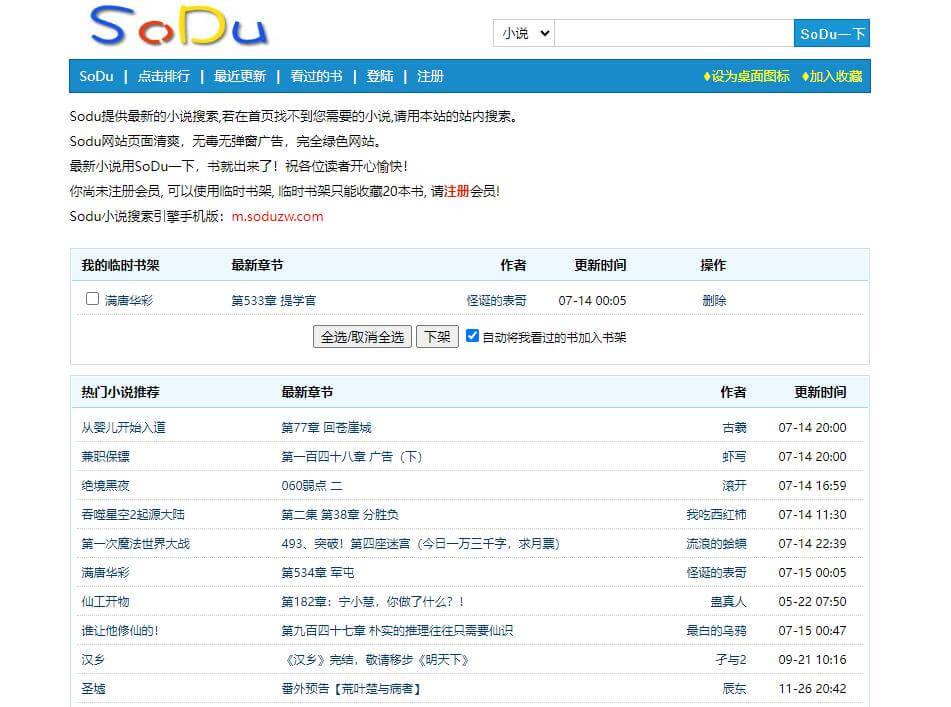Click the SoDu一下 search button
Viewport: 951px width, 707px height.
click(832, 33)
